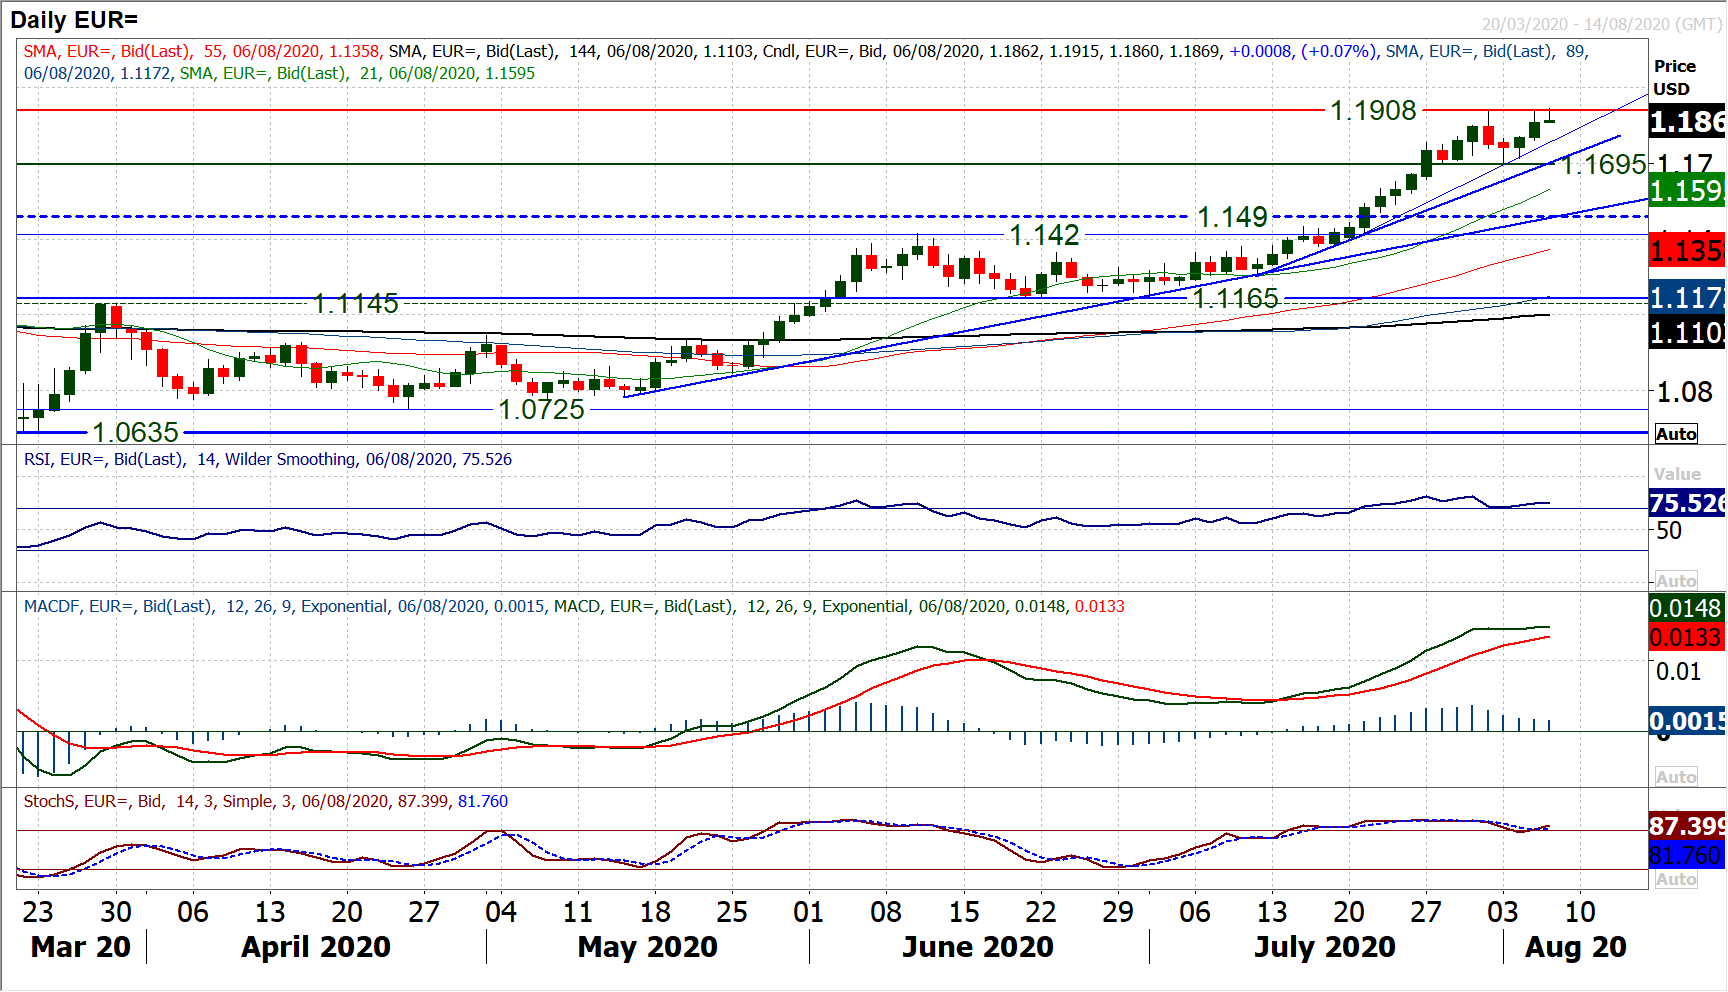Click the green 0.0148 MACD value tag
1728x992 pixels.
1686,608
